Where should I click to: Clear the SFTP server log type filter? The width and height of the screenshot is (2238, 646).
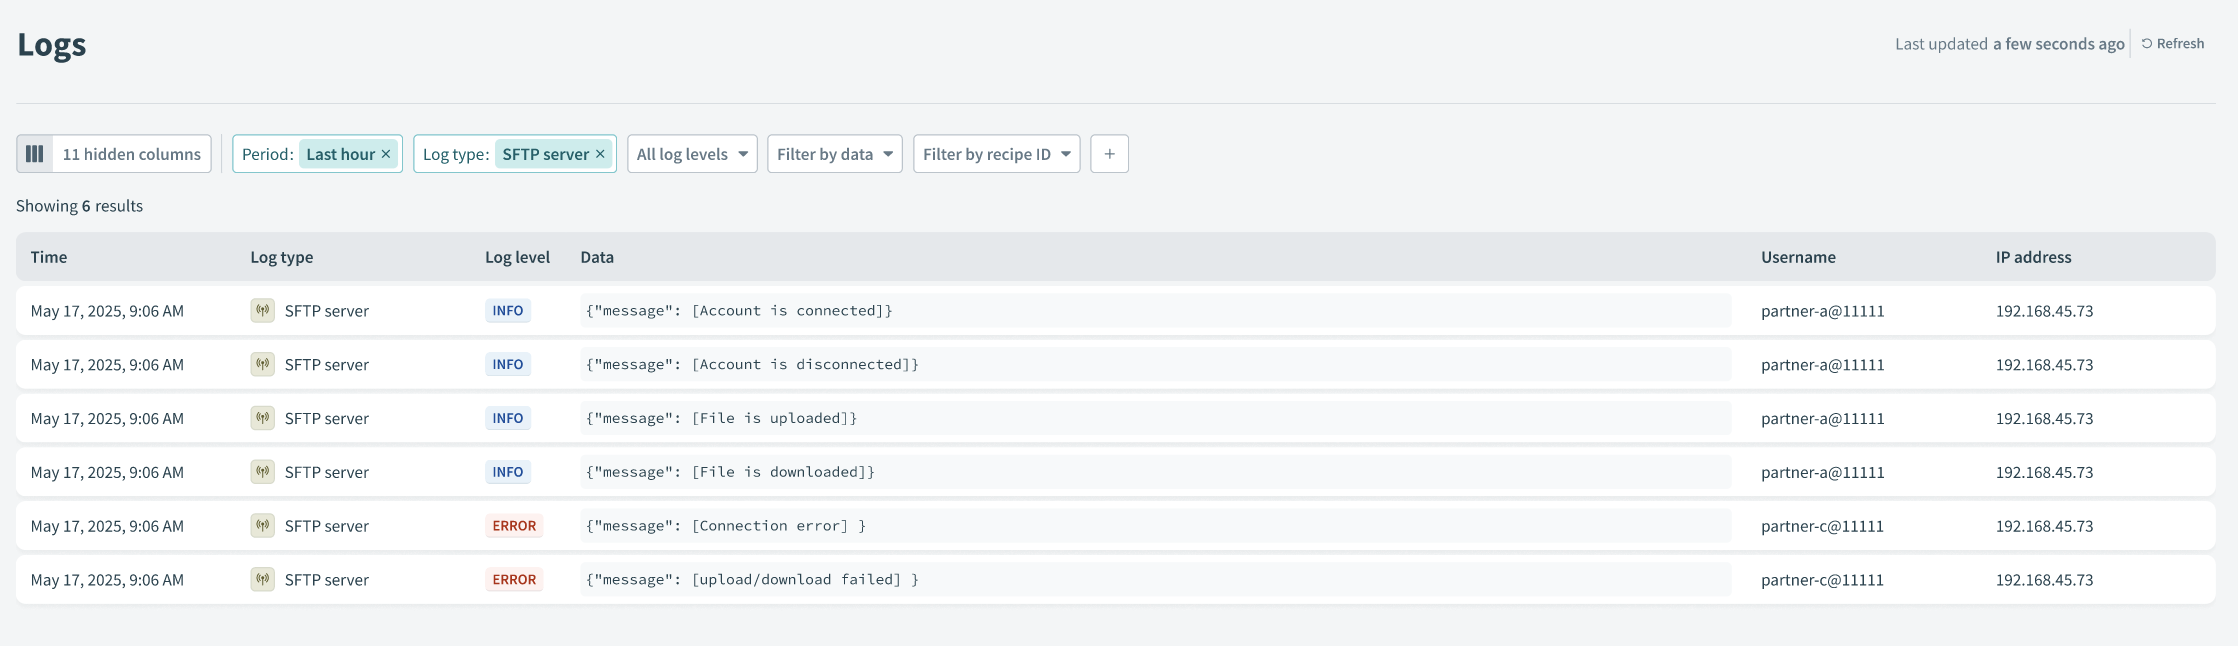click(x=600, y=154)
